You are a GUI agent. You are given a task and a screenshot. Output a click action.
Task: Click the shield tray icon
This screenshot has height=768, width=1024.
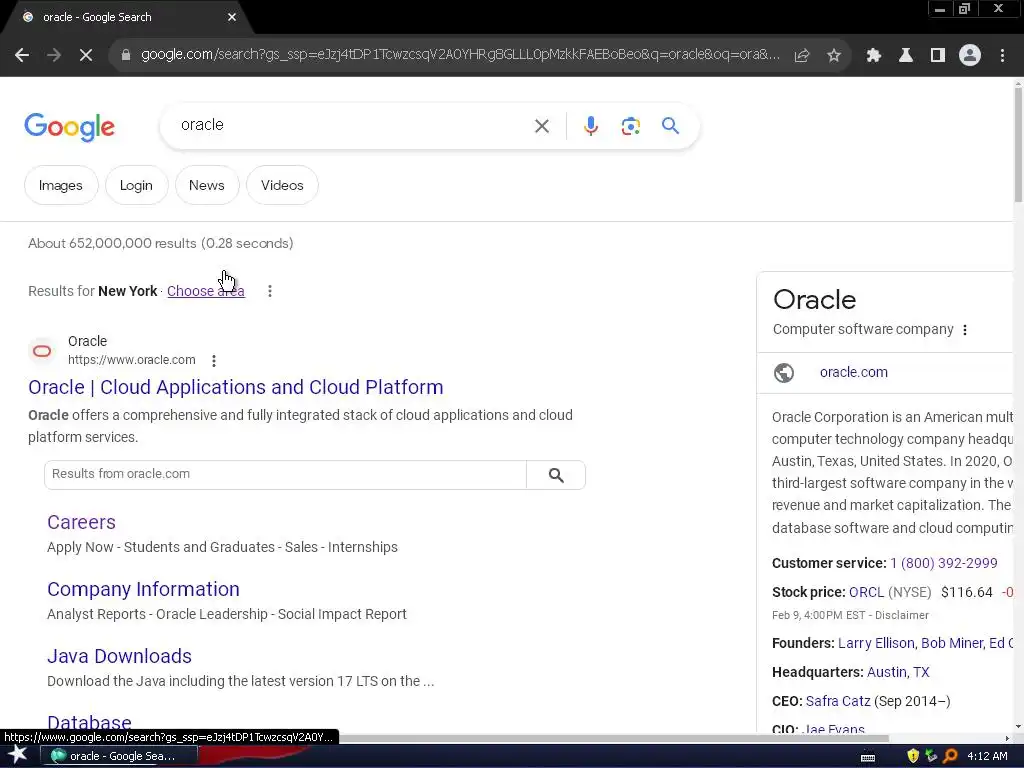pyautogui.click(x=912, y=756)
